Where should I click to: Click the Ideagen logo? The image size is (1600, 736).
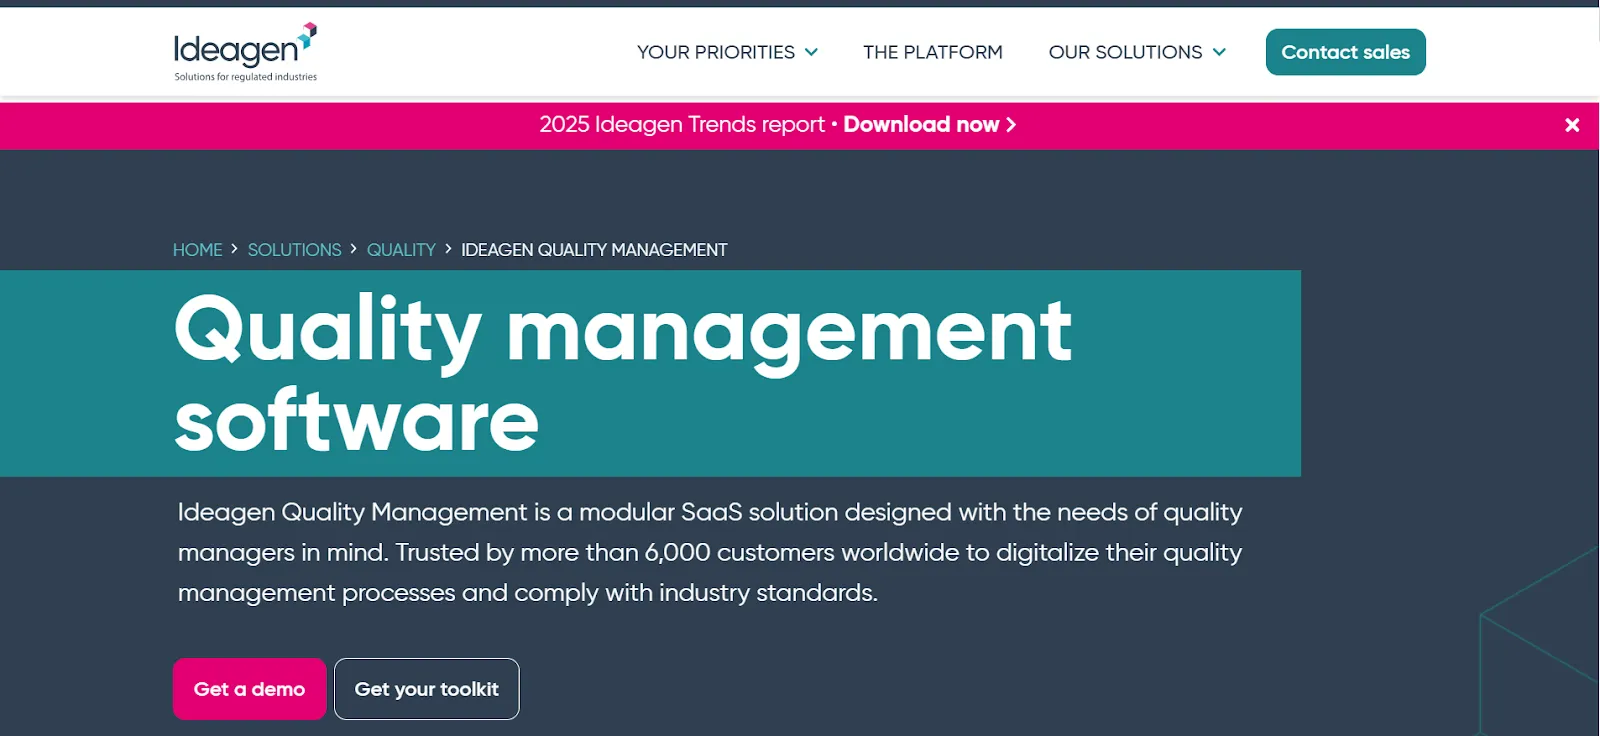point(245,52)
